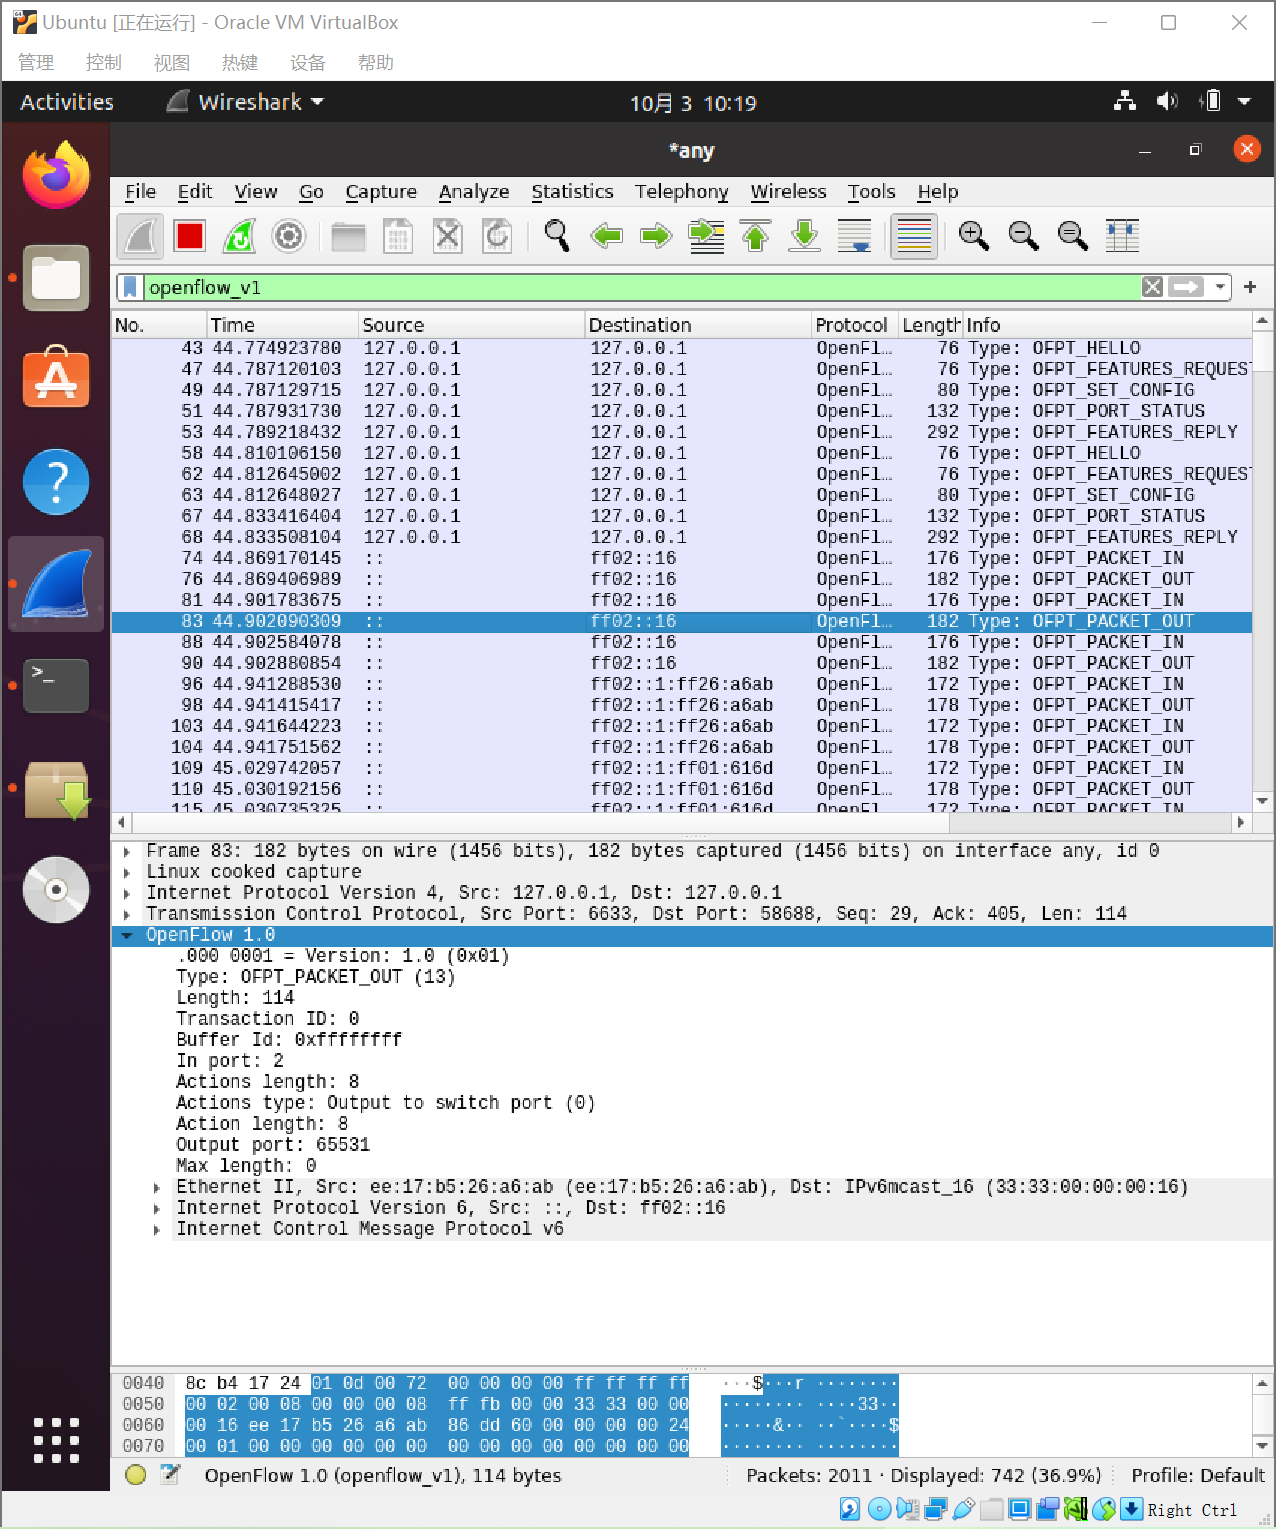The width and height of the screenshot is (1276, 1529).
Task: Open the Edit menu
Action: [x=195, y=191]
